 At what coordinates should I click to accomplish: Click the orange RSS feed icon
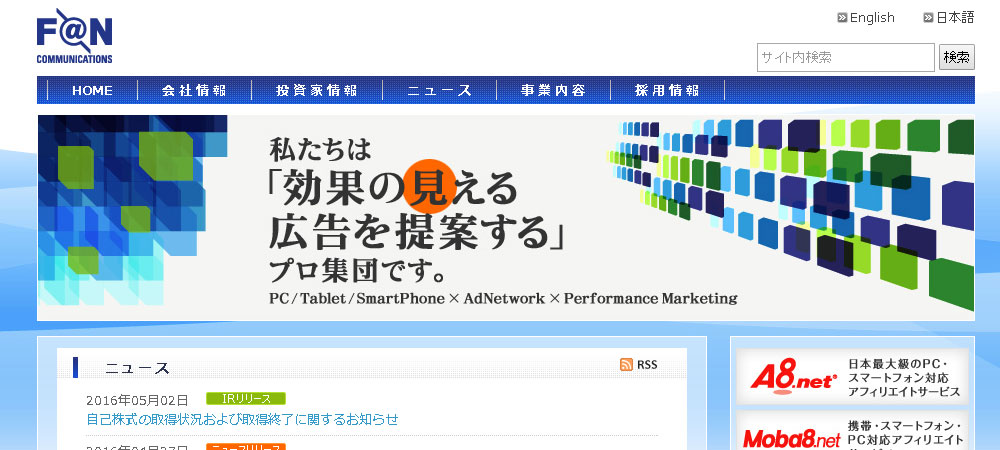(x=626, y=365)
